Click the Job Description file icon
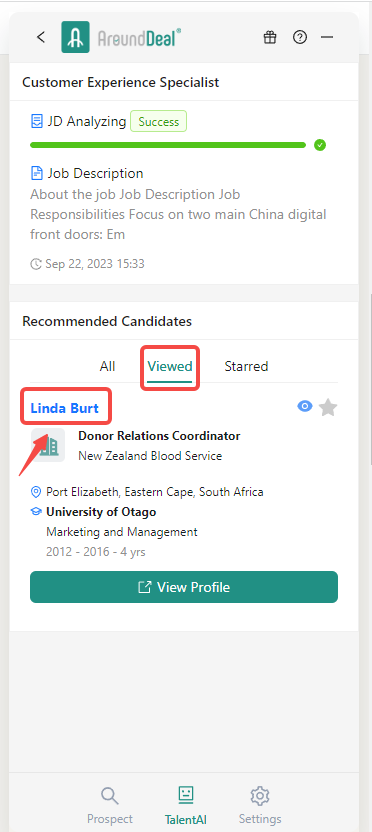This screenshot has width=372, height=832. tap(37, 173)
